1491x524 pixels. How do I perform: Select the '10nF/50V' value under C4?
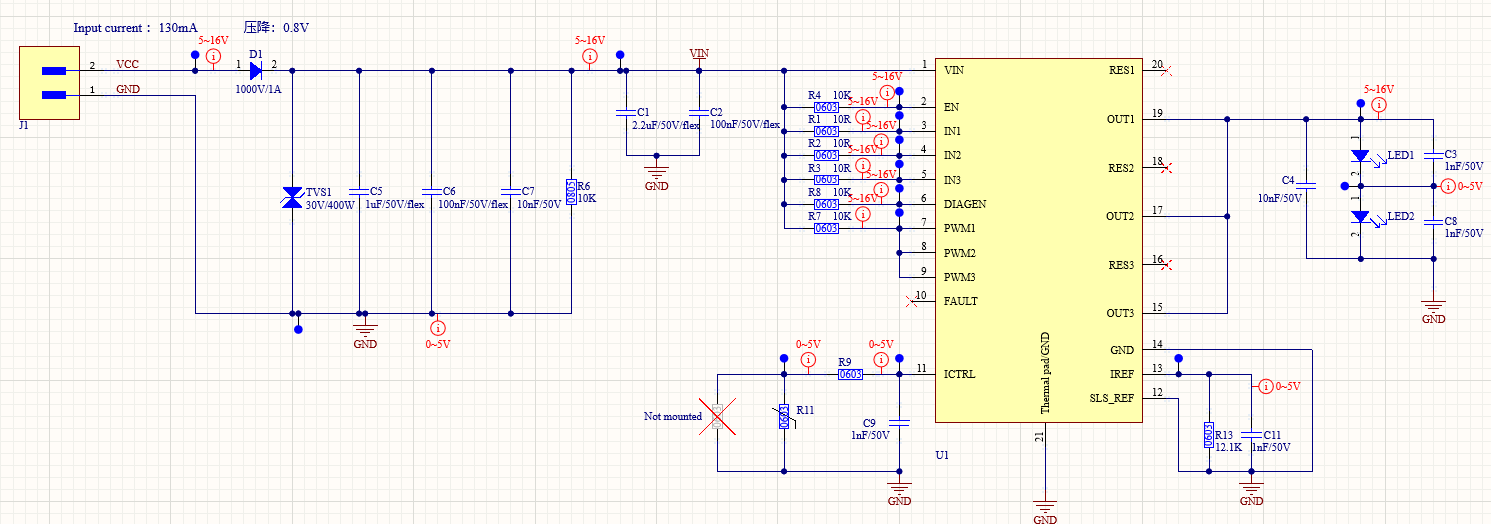tap(1279, 198)
